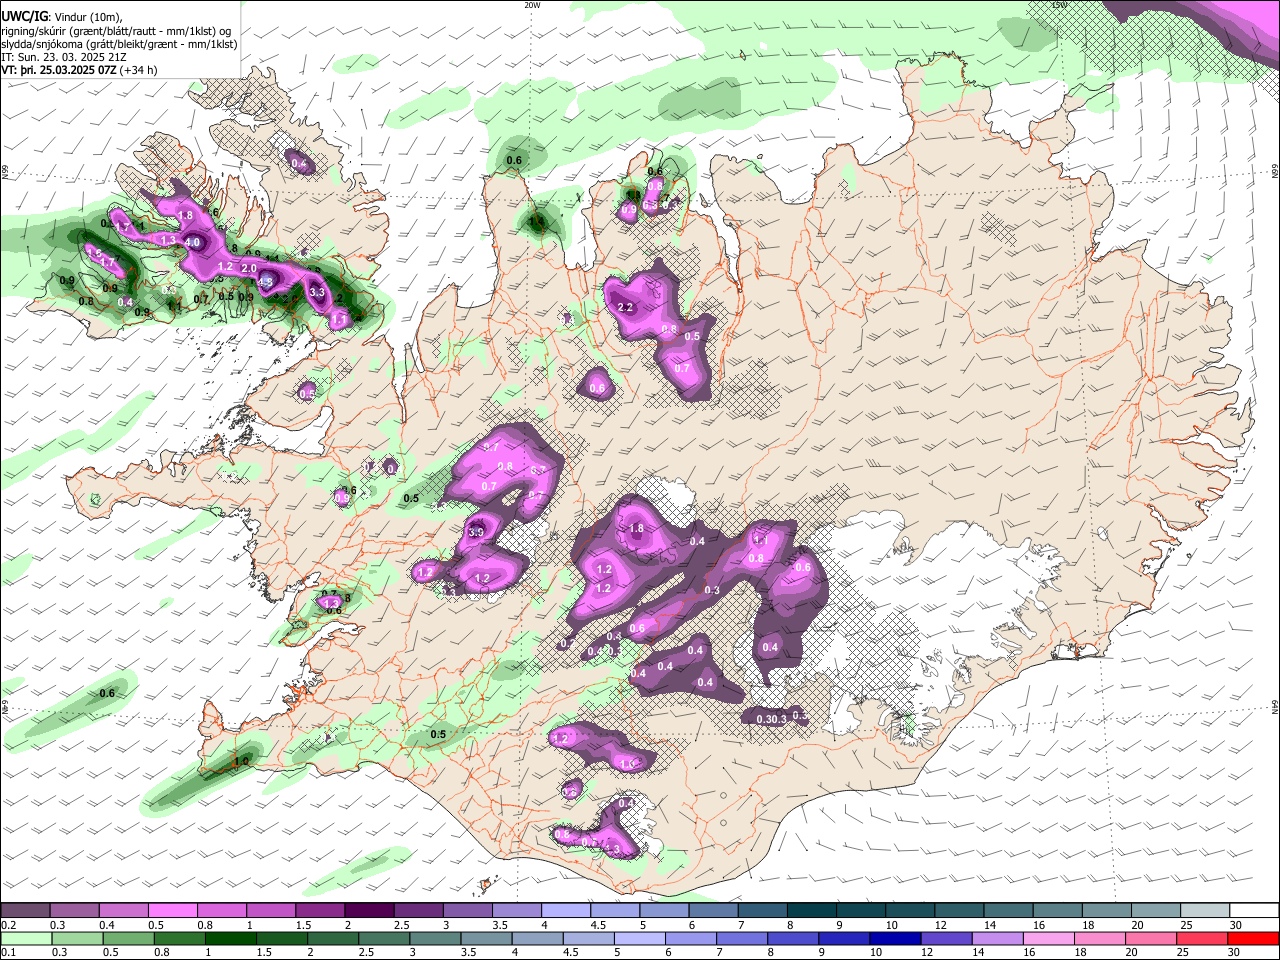Click the "12" label under the snow scale
Viewport: 1280px width, 960px height.
941,925
